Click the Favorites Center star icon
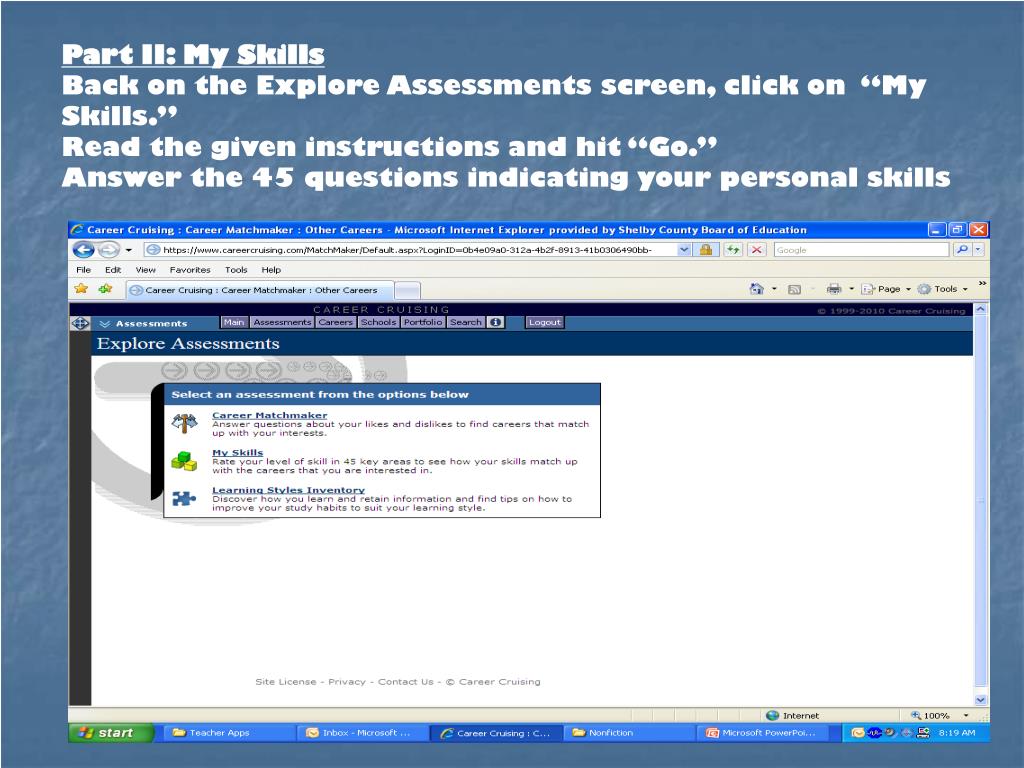 point(81,289)
